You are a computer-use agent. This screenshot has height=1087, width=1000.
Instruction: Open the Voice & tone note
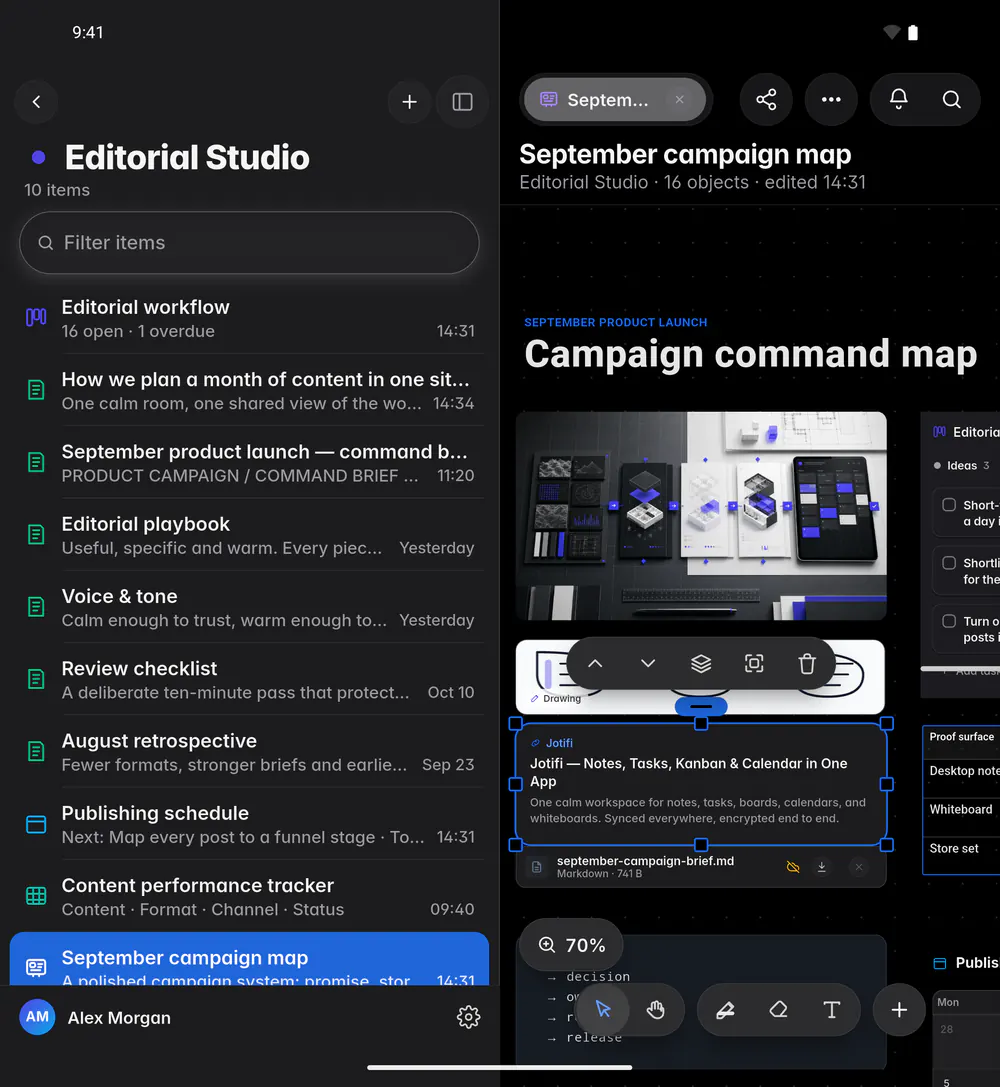point(249,607)
